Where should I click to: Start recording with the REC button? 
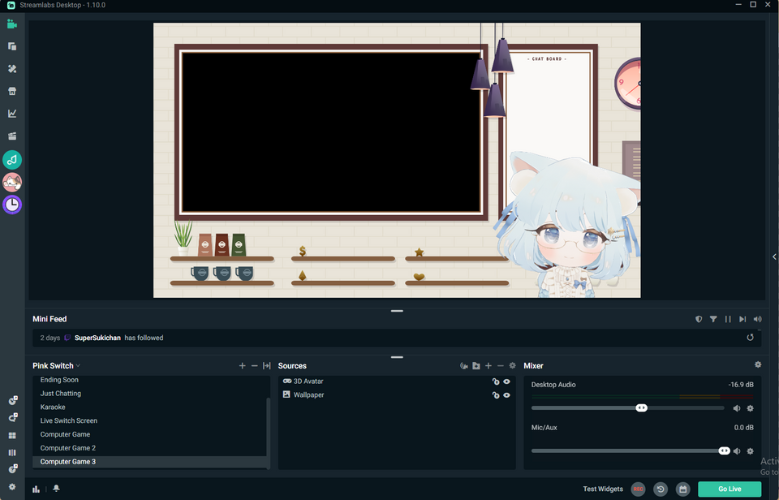(x=638, y=489)
